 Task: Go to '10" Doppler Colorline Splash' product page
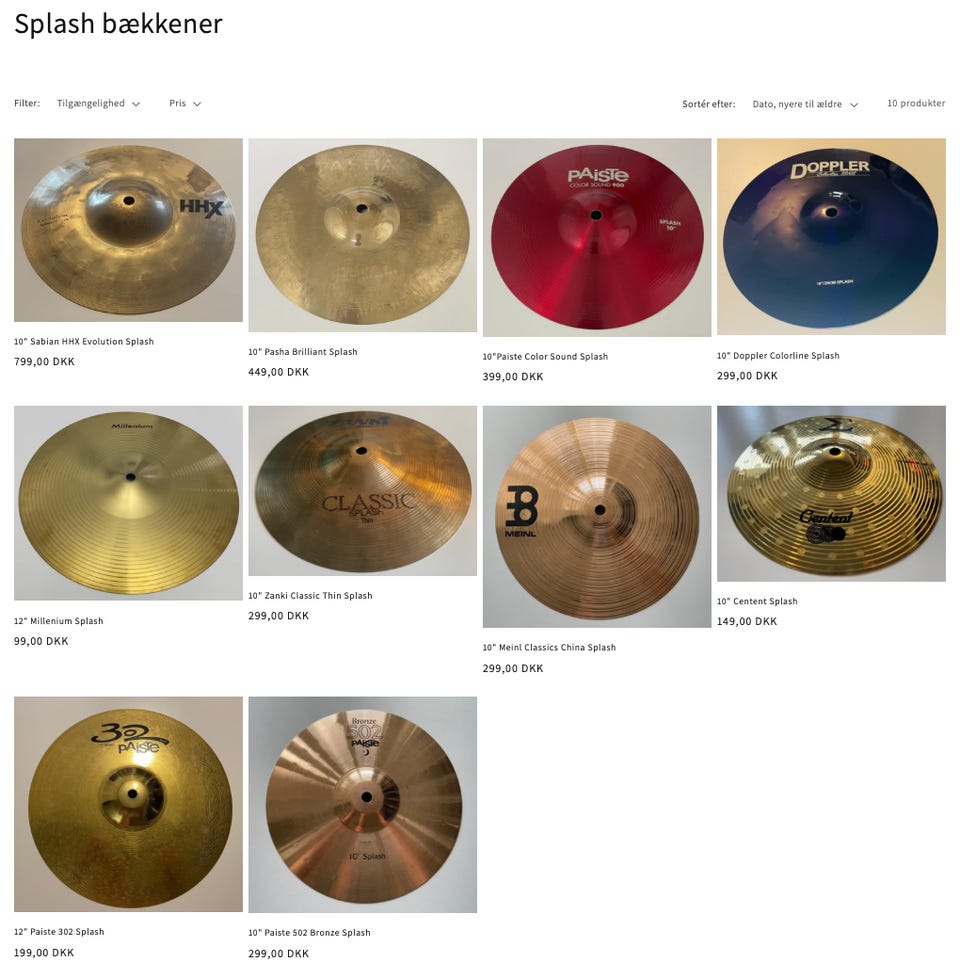(778, 356)
